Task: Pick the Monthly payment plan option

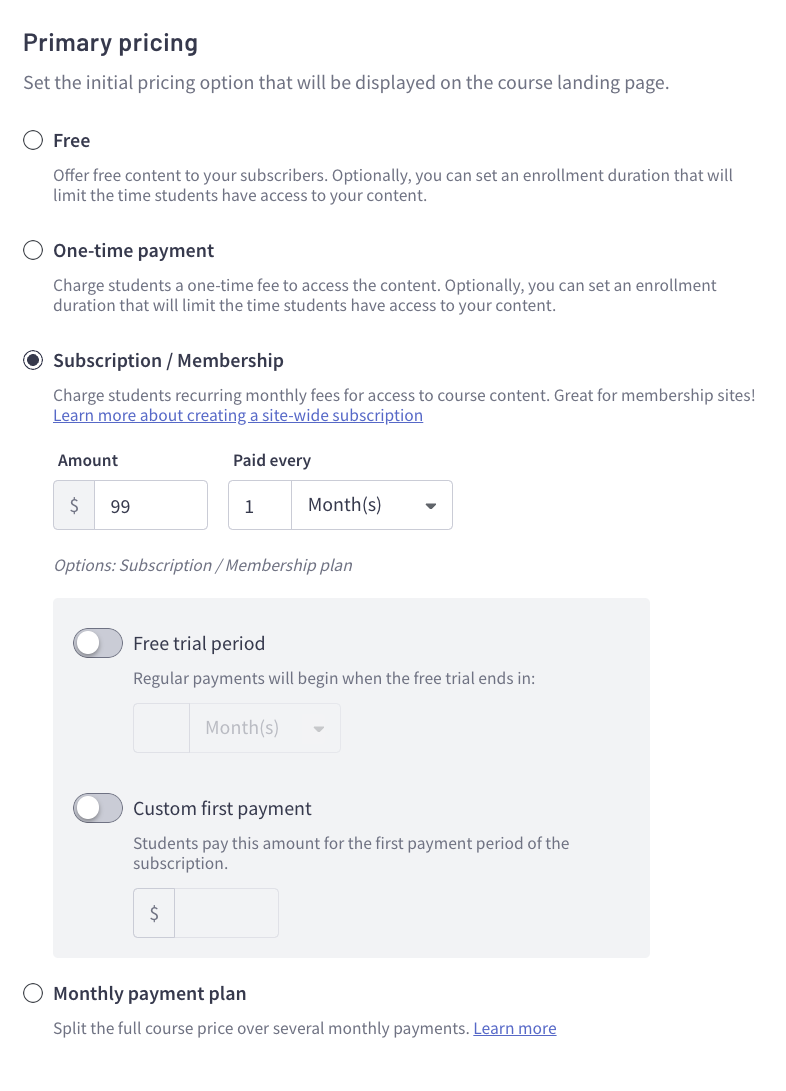Action: 33,993
